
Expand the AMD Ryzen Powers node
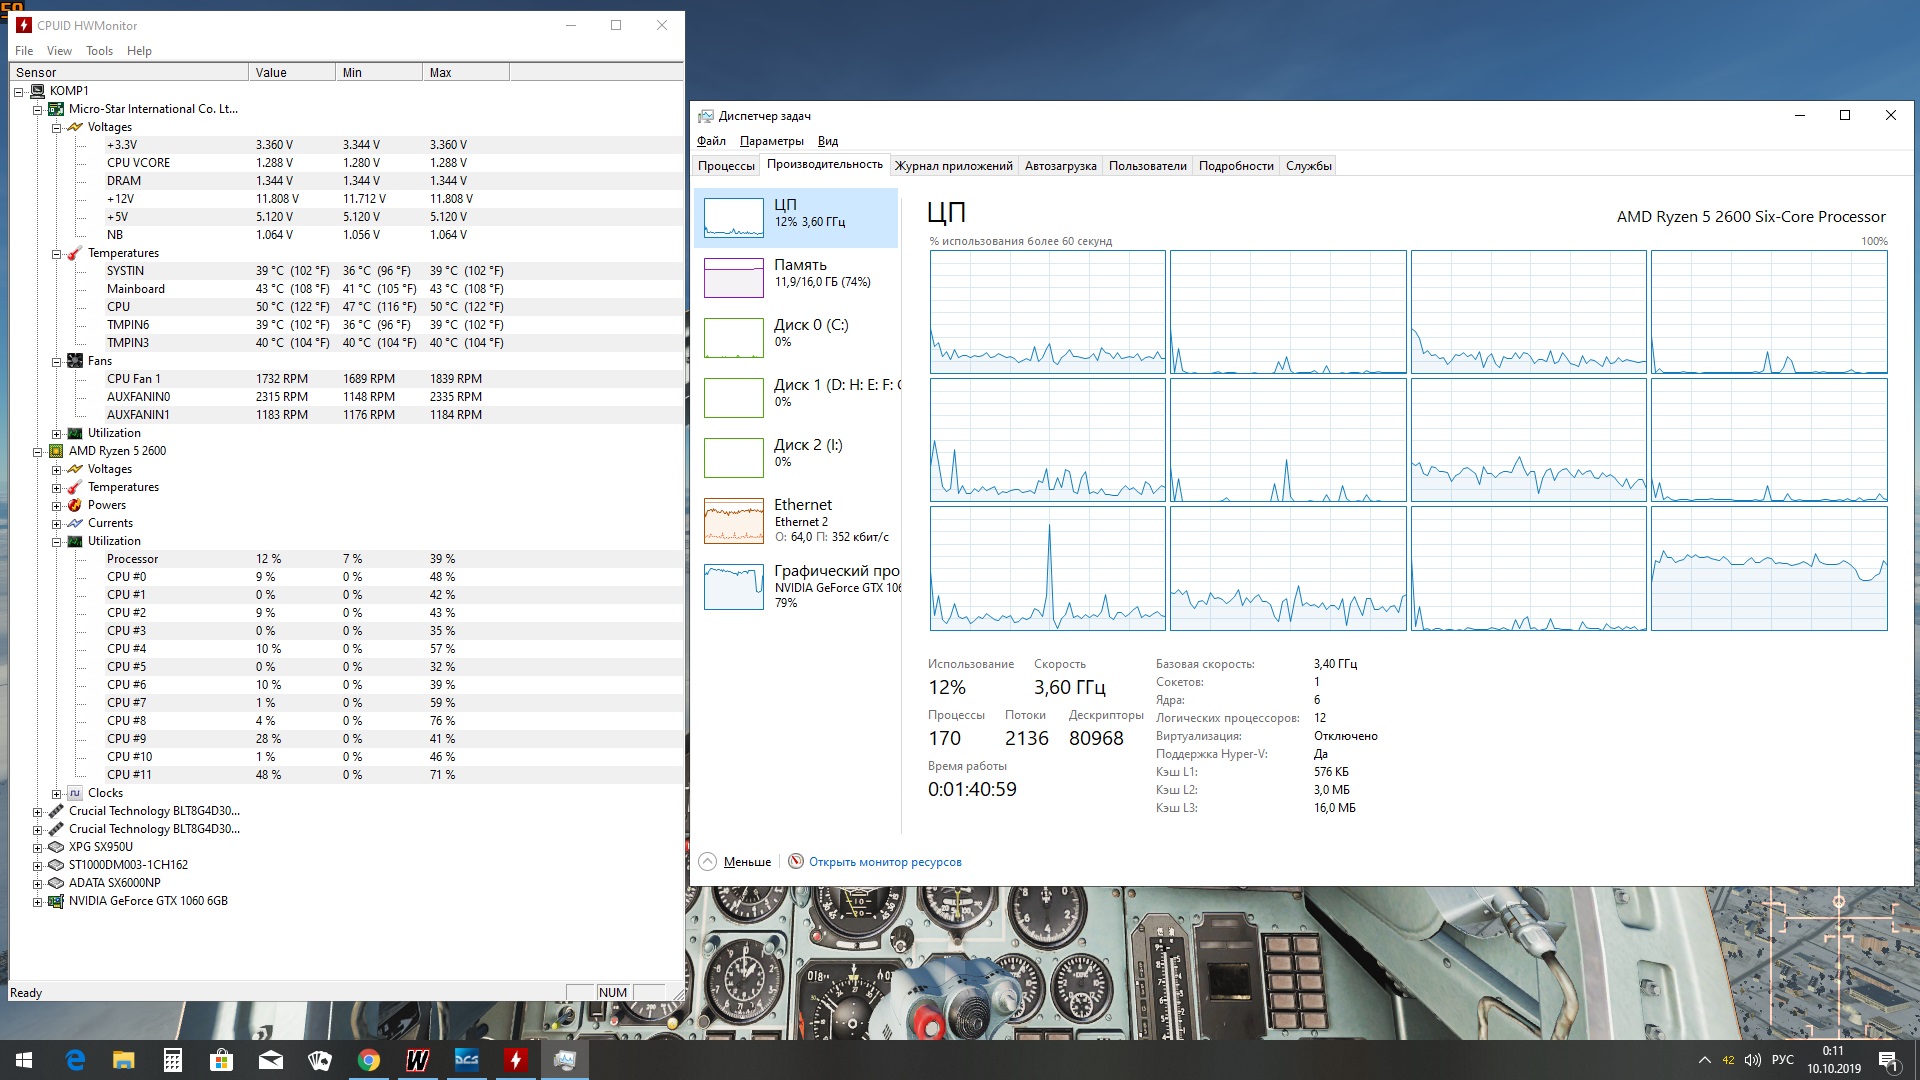coord(57,506)
